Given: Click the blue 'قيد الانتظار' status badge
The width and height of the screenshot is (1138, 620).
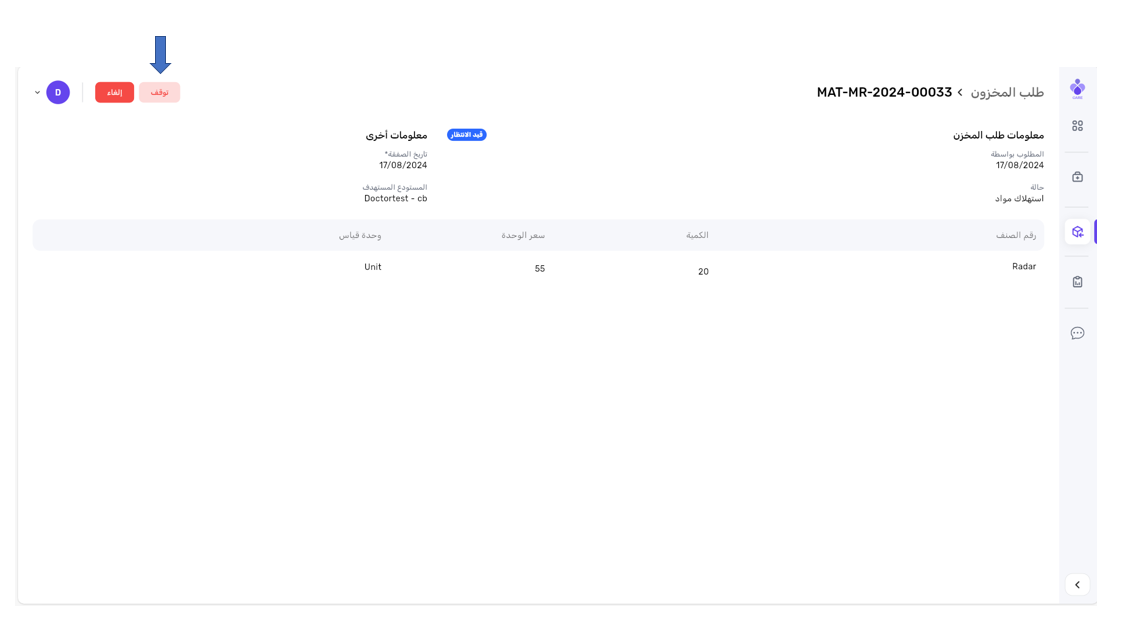Looking at the screenshot, I should point(466,135).
